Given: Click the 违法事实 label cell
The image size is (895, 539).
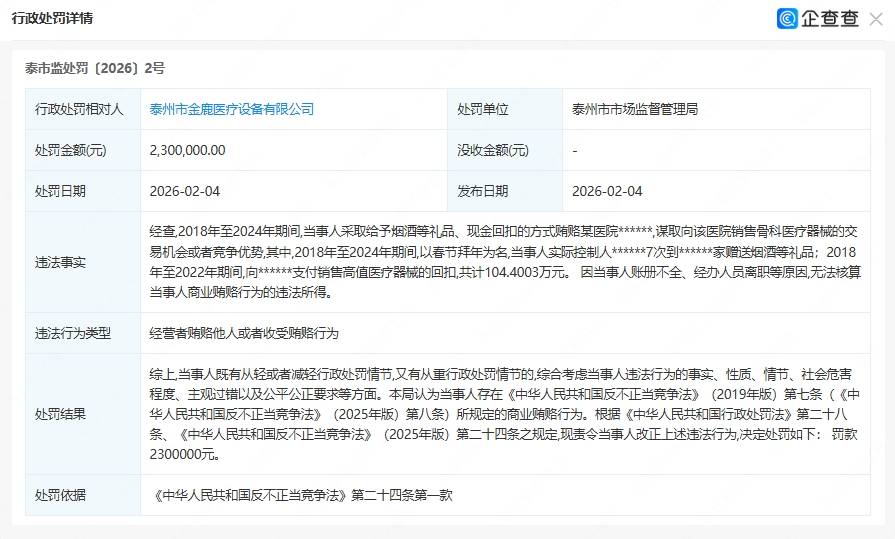Looking at the screenshot, I should [x=60, y=261].
